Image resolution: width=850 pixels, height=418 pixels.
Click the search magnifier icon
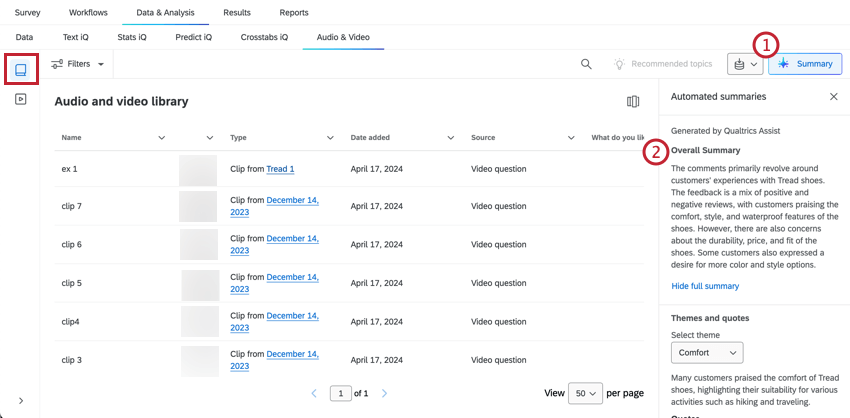(586, 64)
